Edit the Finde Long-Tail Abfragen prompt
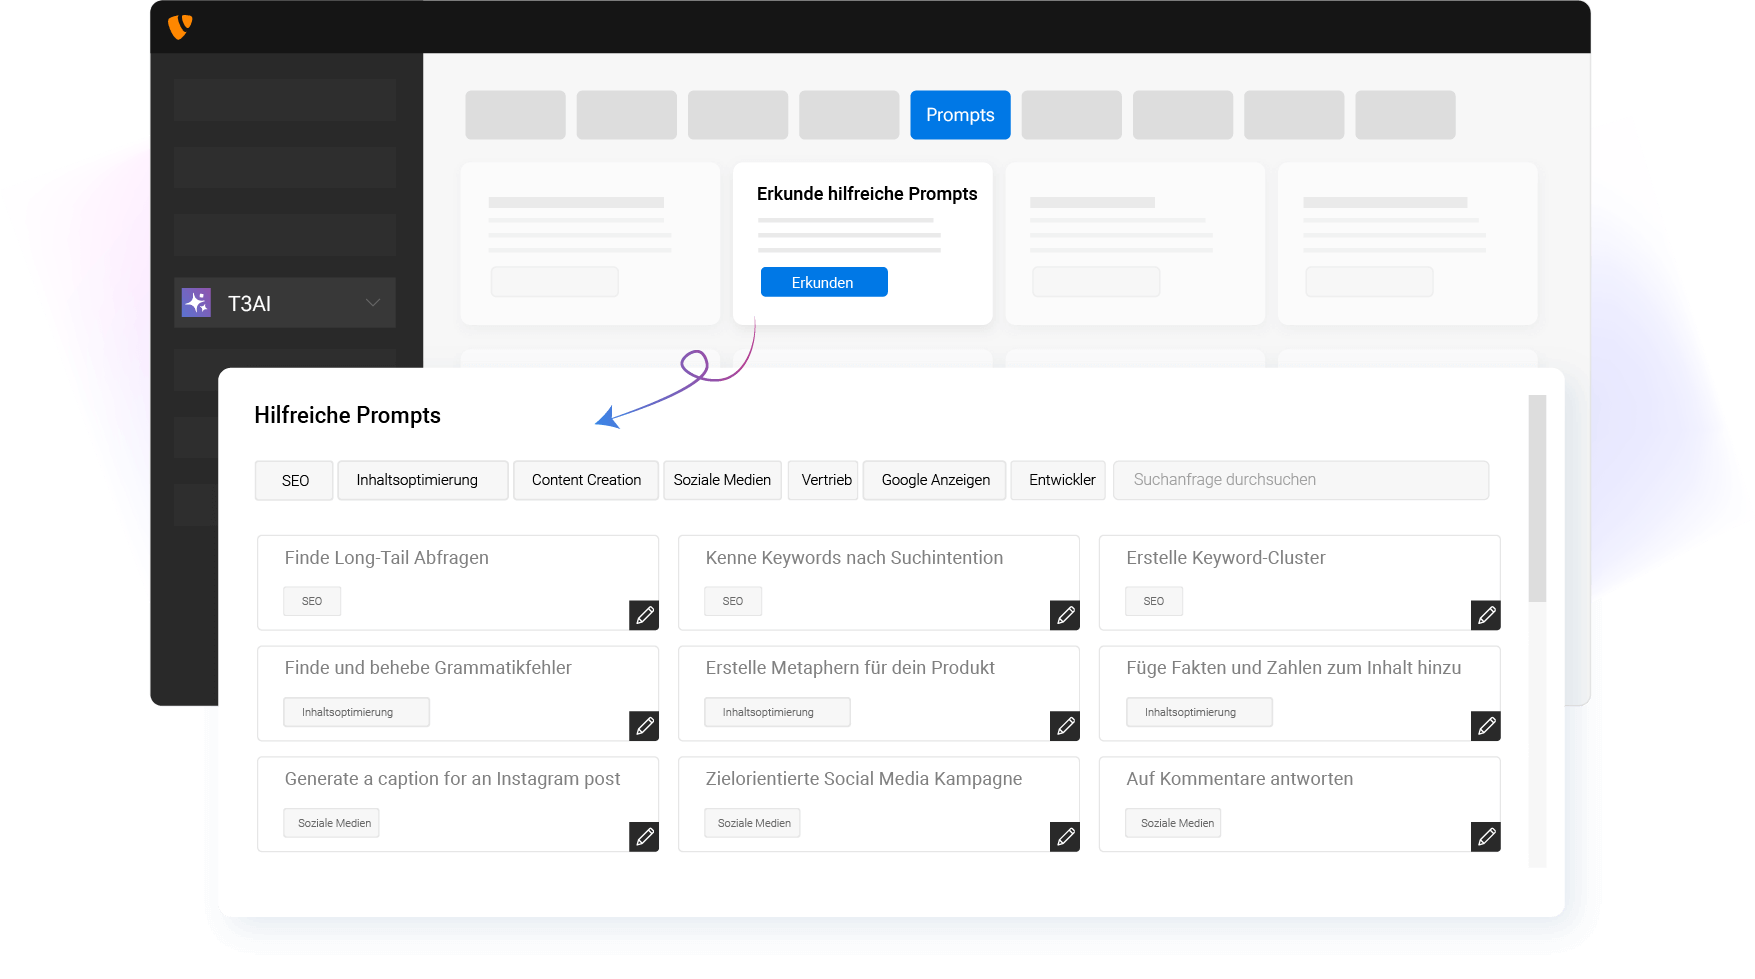The height and width of the screenshot is (979, 1755). [645, 615]
